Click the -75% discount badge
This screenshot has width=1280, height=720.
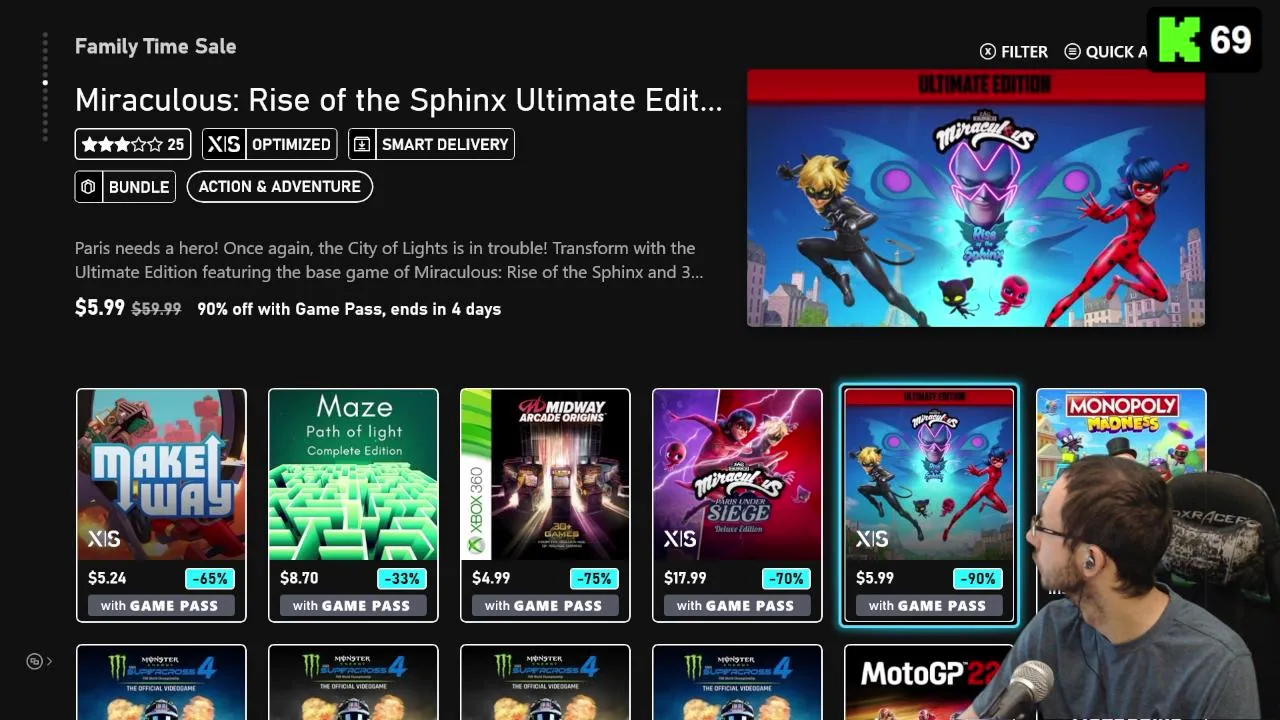tap(593, 578)
